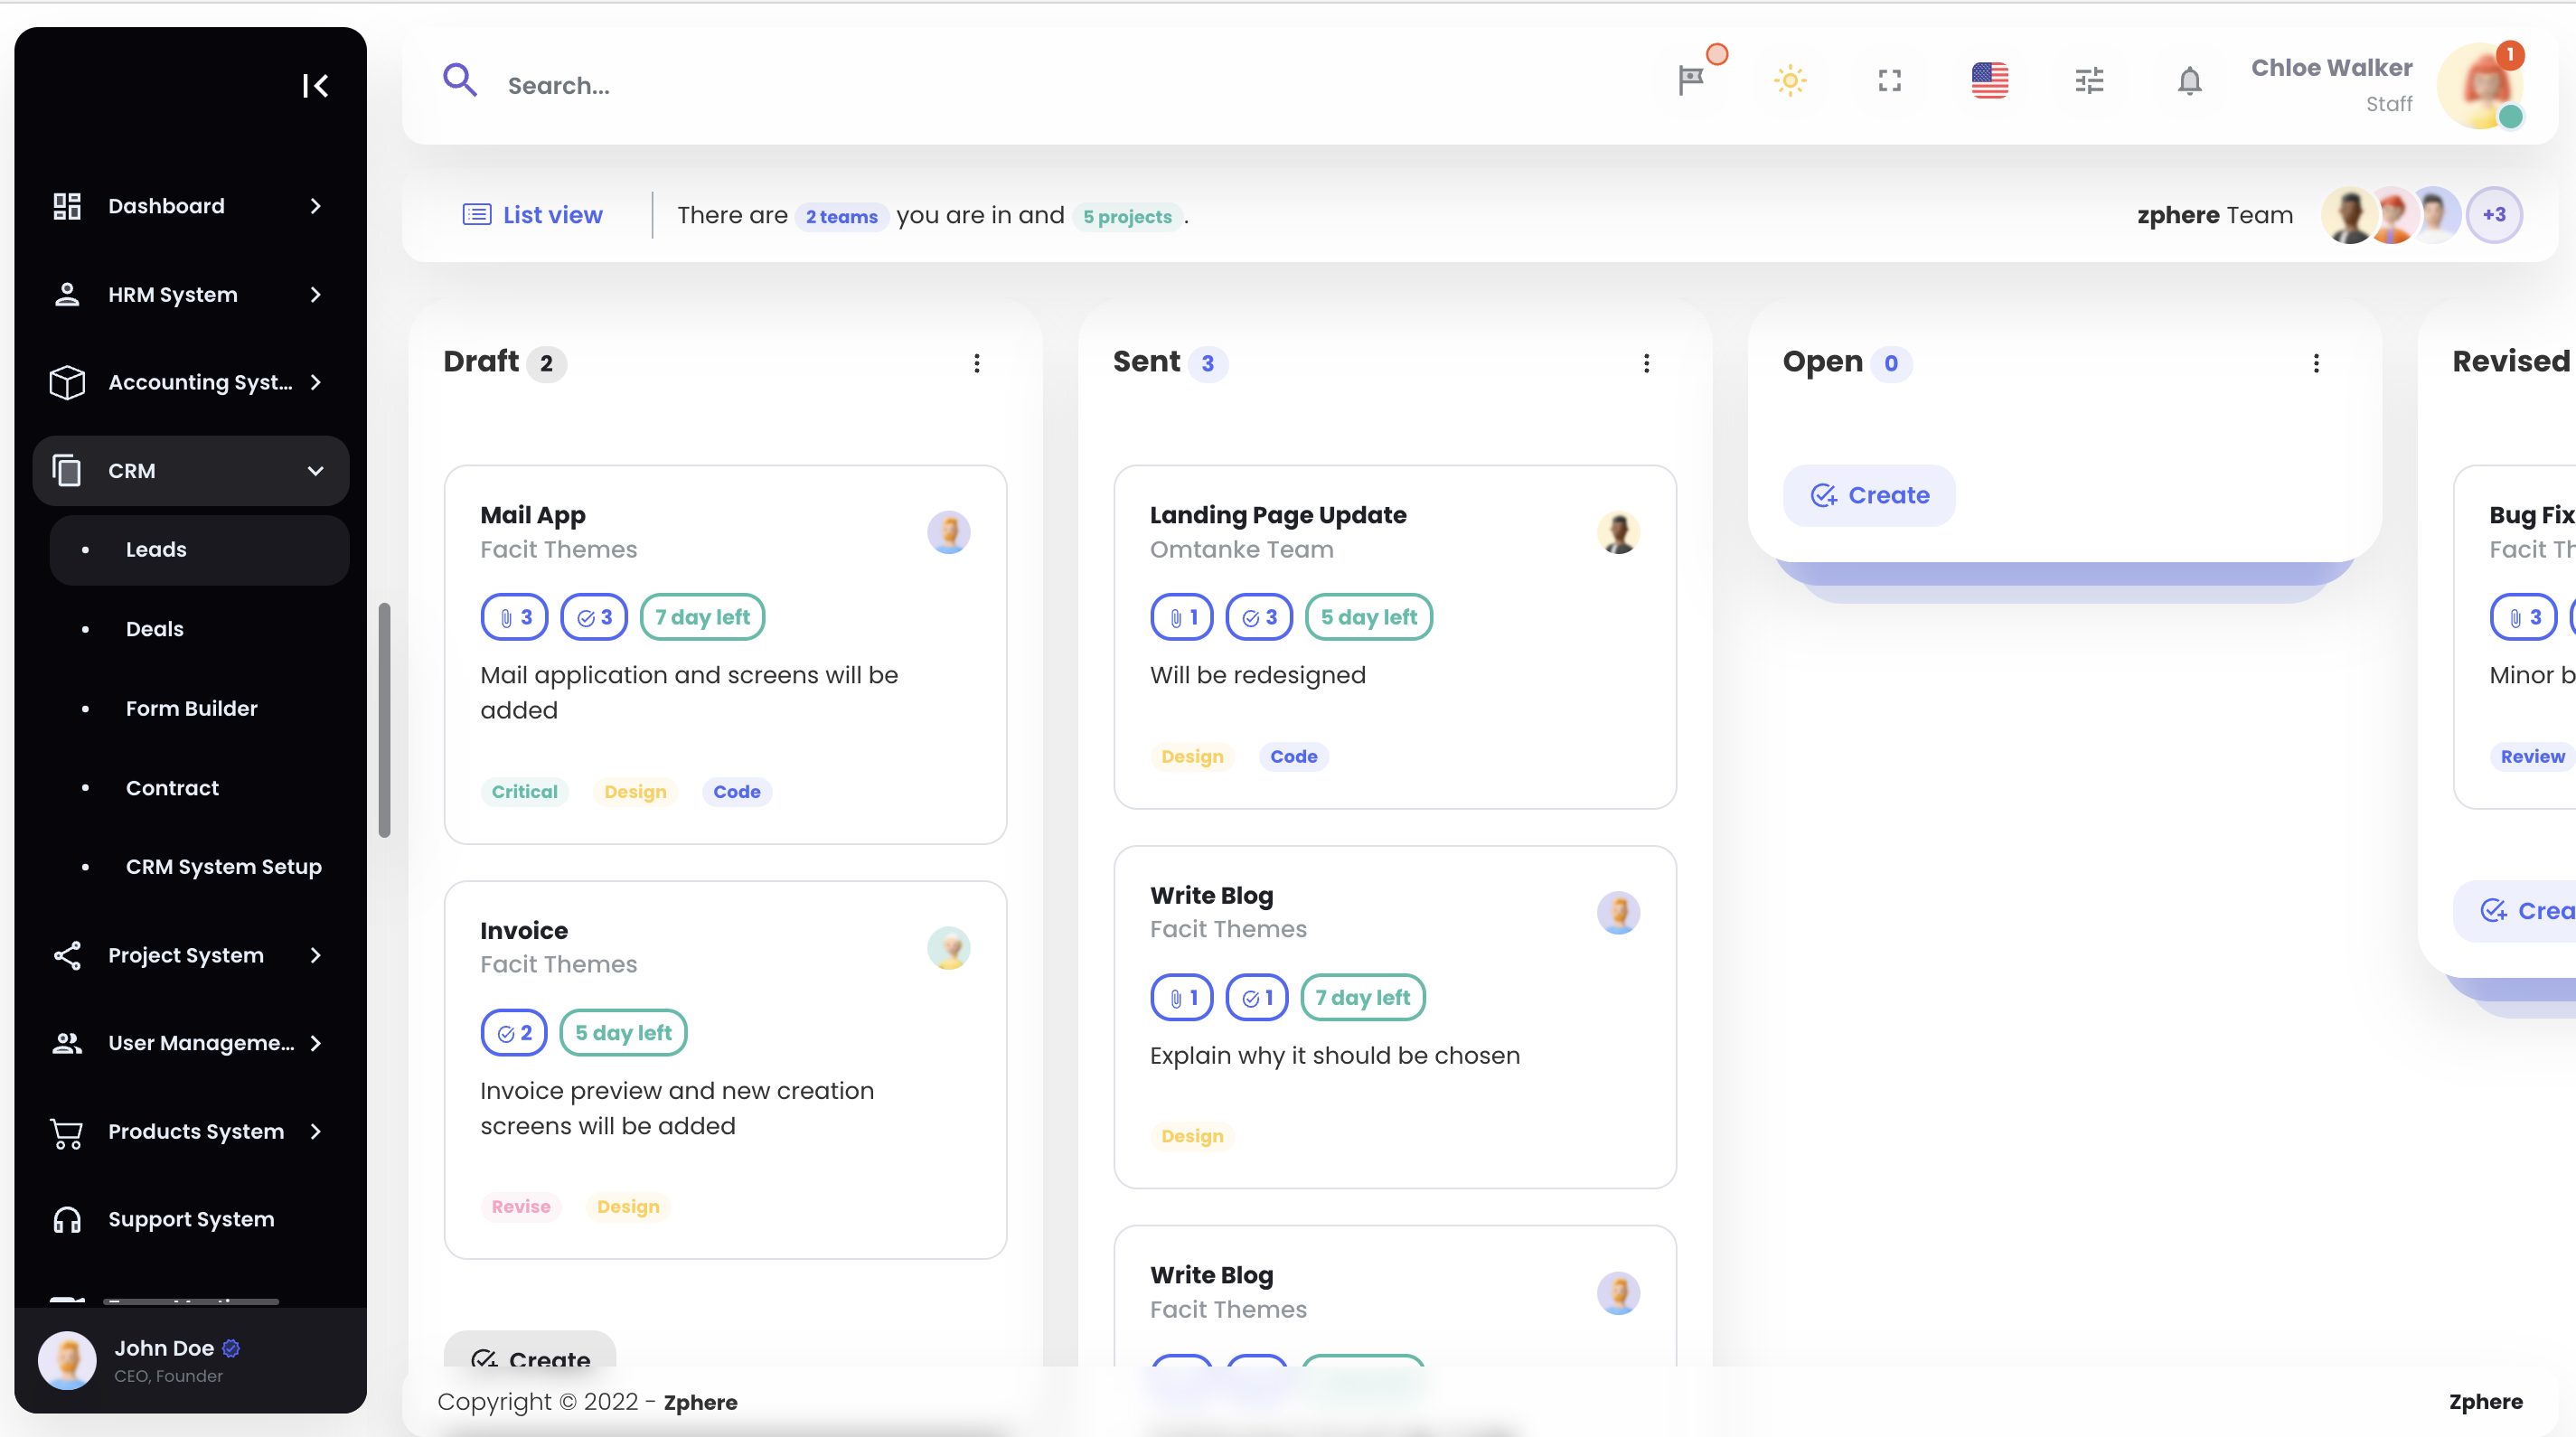Open Form Builder menu item
The height and width of the screenshot is (1437, 2576).
tap(191, 708)
